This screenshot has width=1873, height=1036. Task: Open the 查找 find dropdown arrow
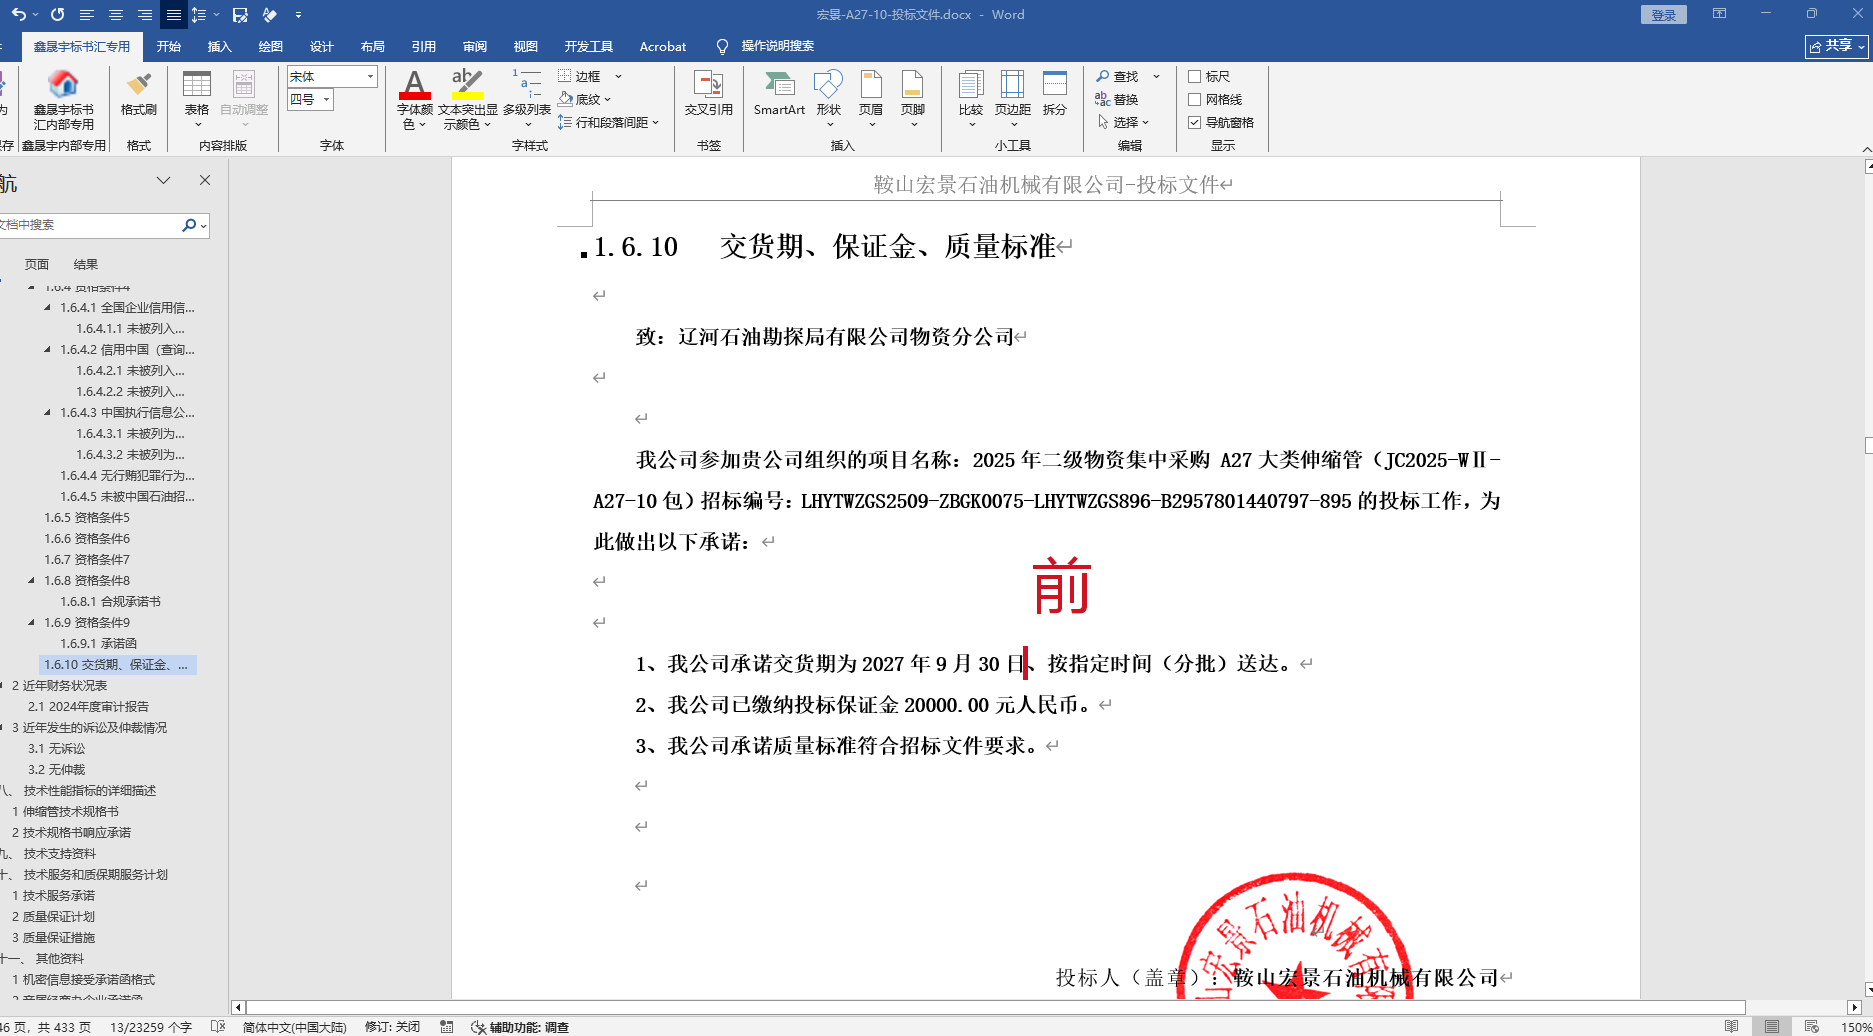point(1157,76)
